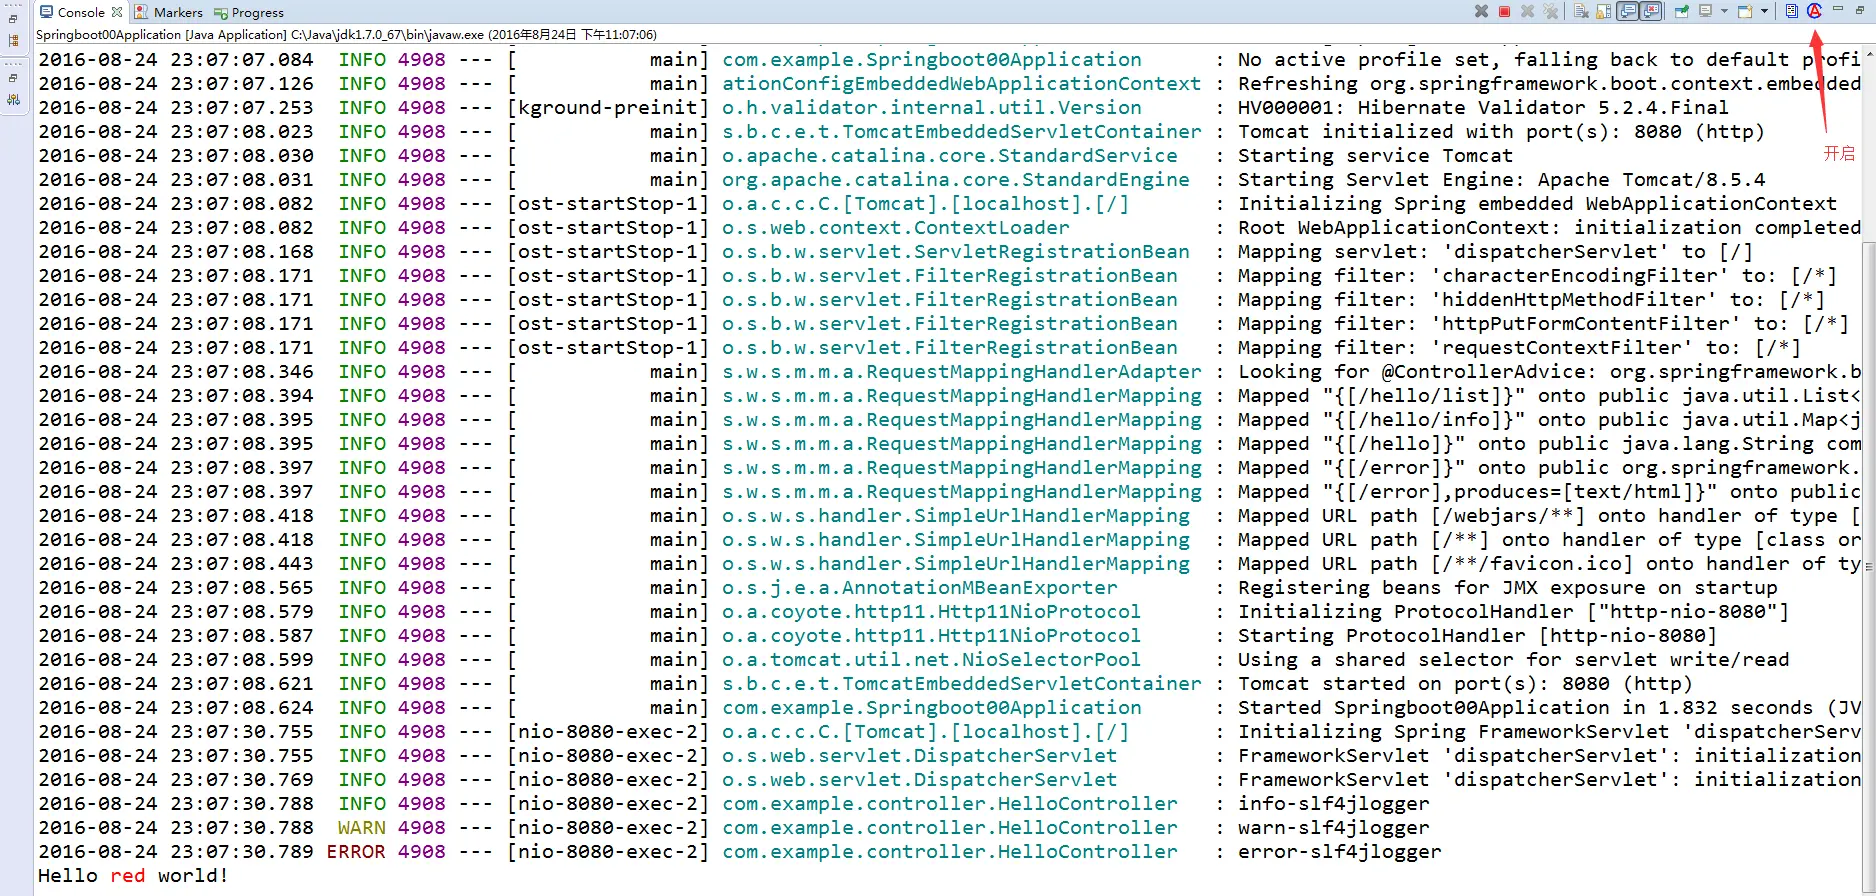Viewport: 1876px width, 896px height.
Task: Open the sliders icon view in left trim
Action: 13,100
